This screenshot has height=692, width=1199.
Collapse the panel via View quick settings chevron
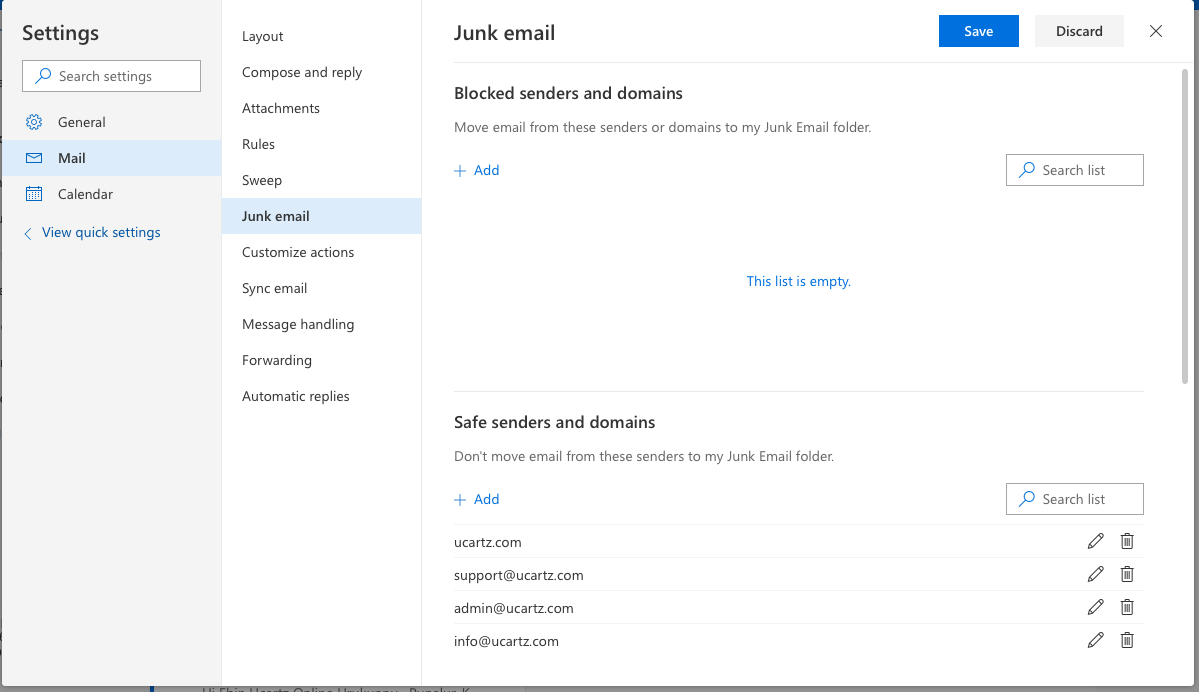coord(27,232)
